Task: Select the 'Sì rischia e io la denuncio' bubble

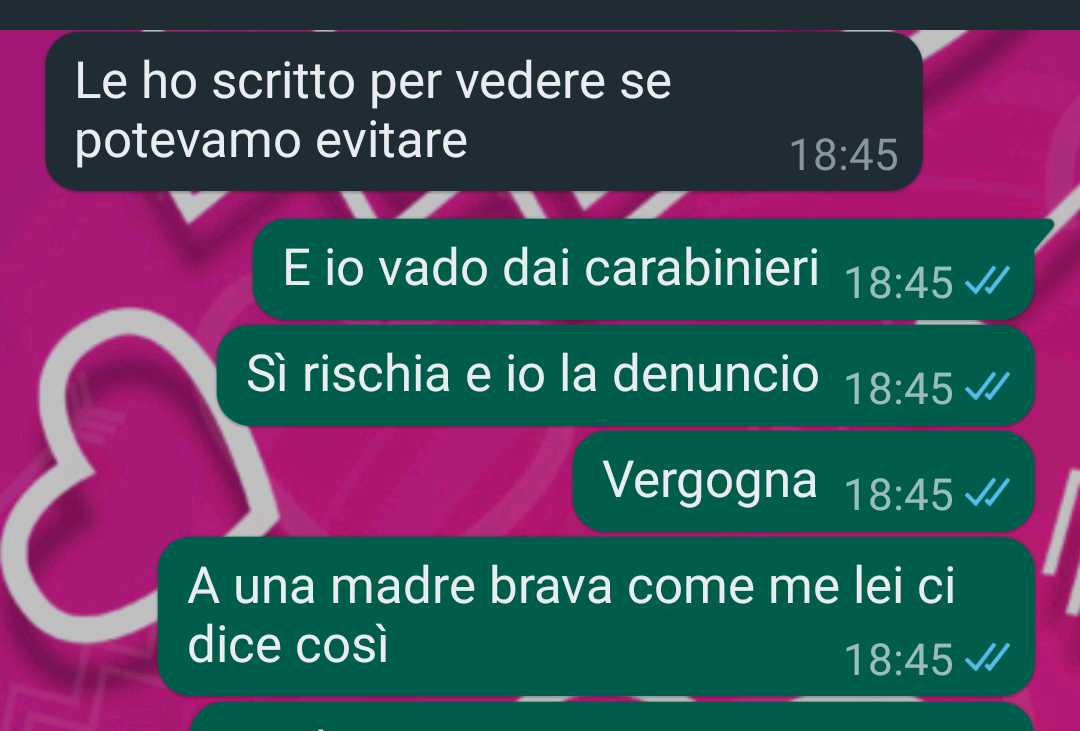Action: point(625,376)
